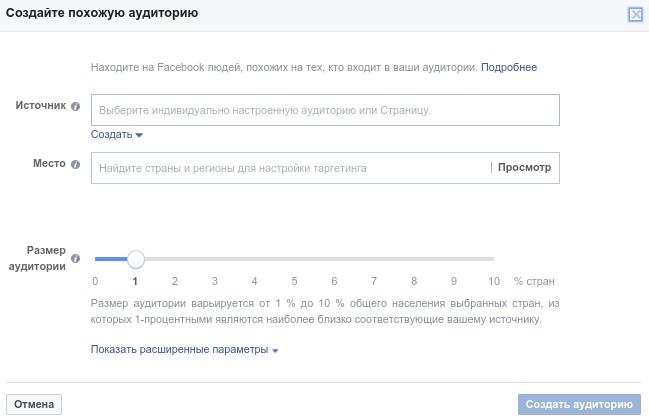Click the Отмена button
Image resolution: width=649 pixels, height=419 pixels.
point(34,404)
